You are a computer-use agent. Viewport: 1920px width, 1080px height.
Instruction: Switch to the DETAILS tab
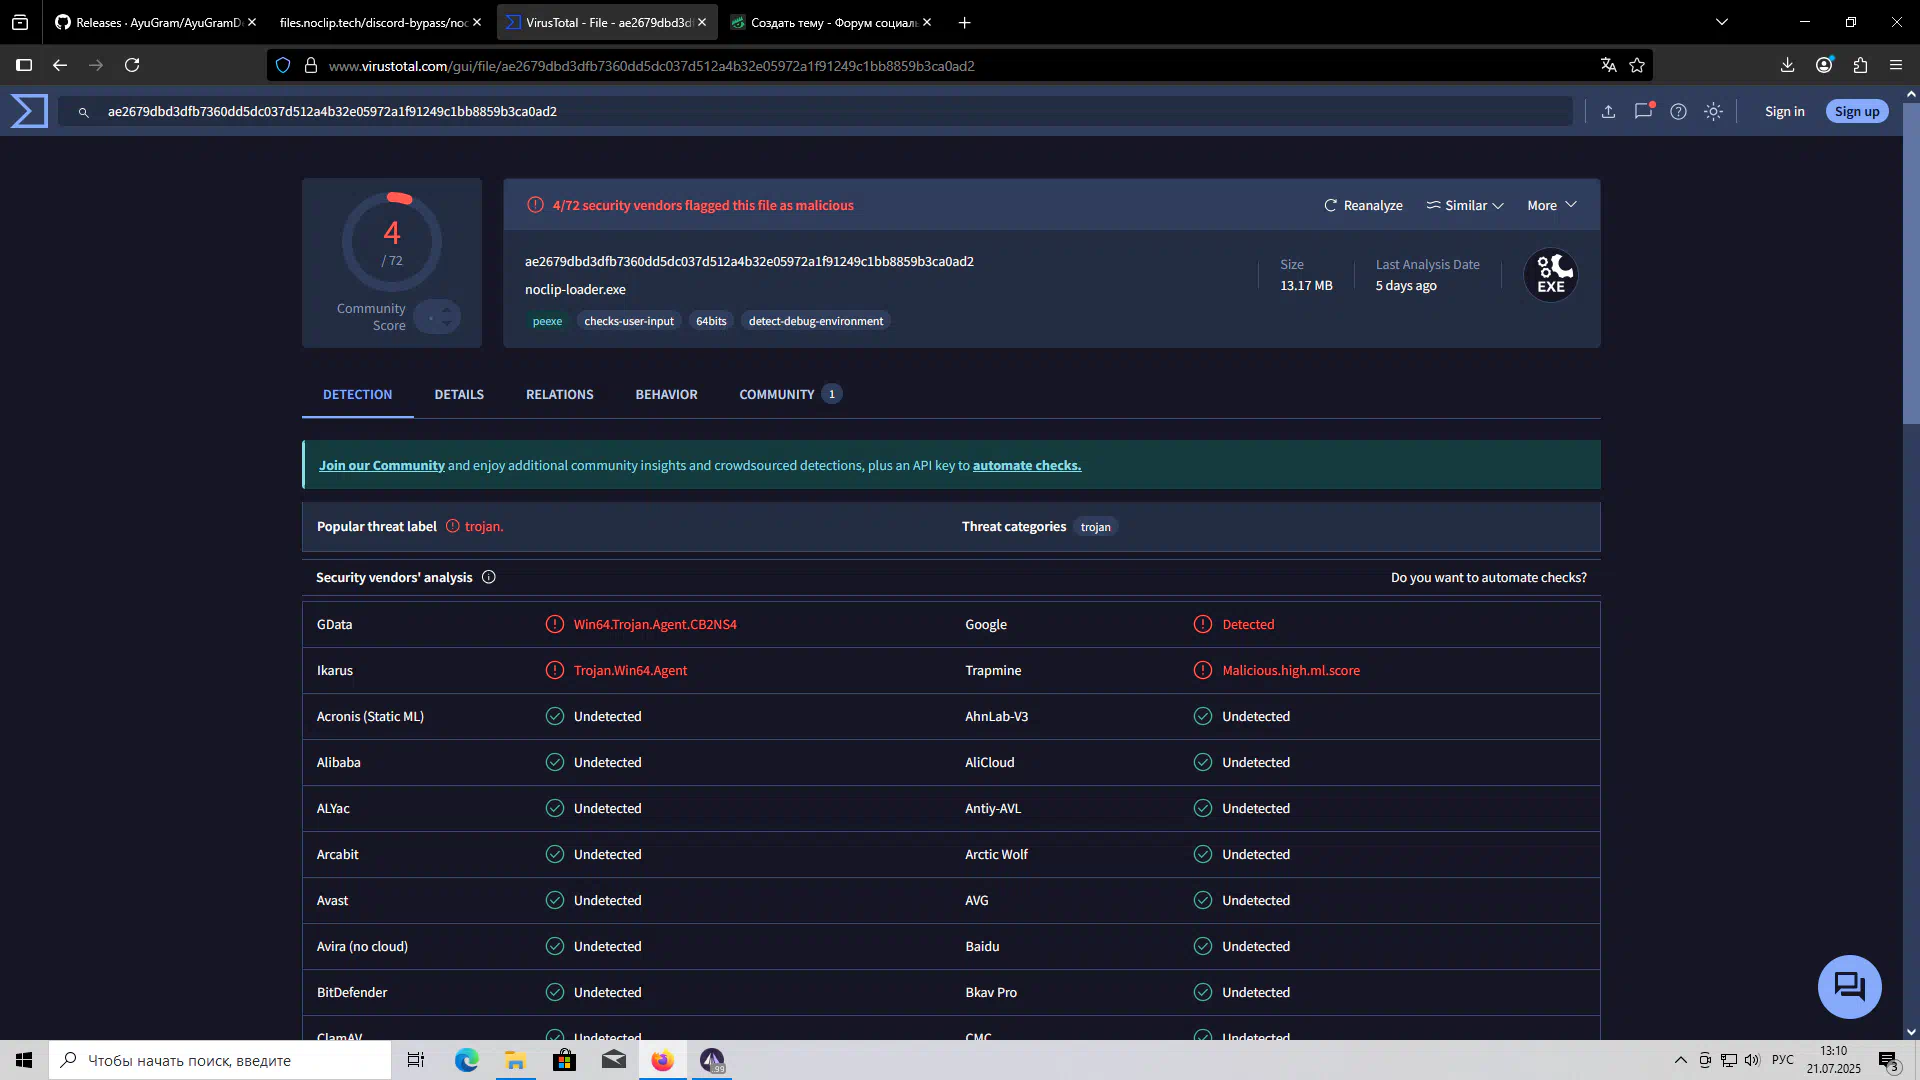459,395
